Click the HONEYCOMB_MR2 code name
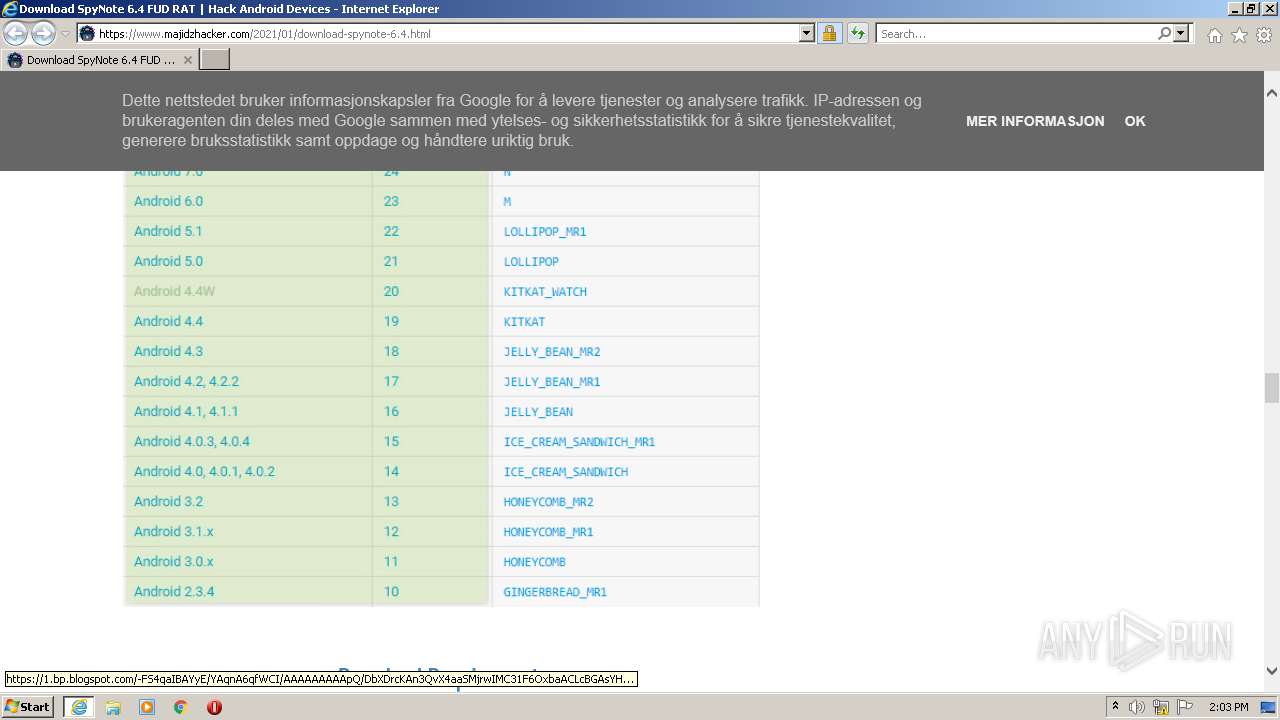Screen dimensions: 1280x720 (548, 502)
